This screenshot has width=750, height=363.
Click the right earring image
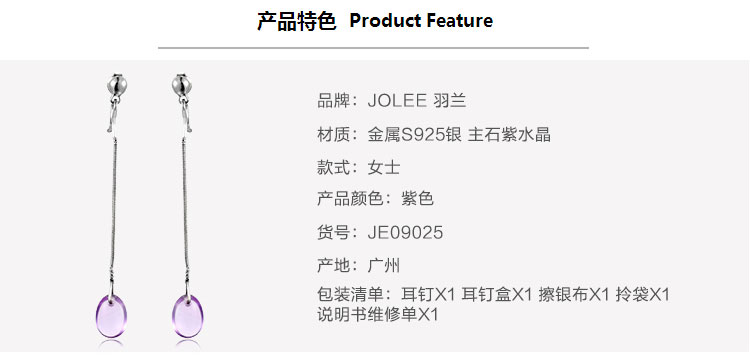point(187,206)
